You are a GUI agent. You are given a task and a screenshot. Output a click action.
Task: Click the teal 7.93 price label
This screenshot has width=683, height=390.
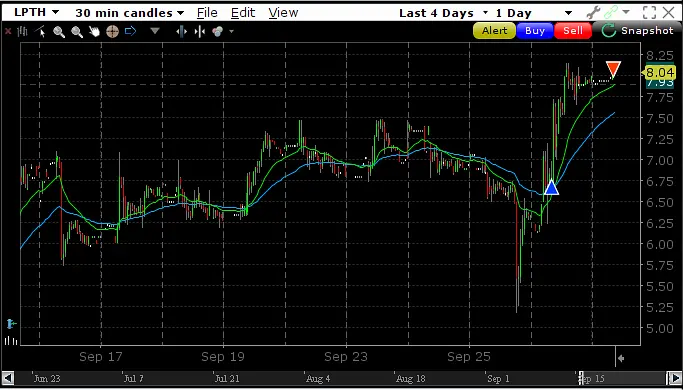point(660,83)
